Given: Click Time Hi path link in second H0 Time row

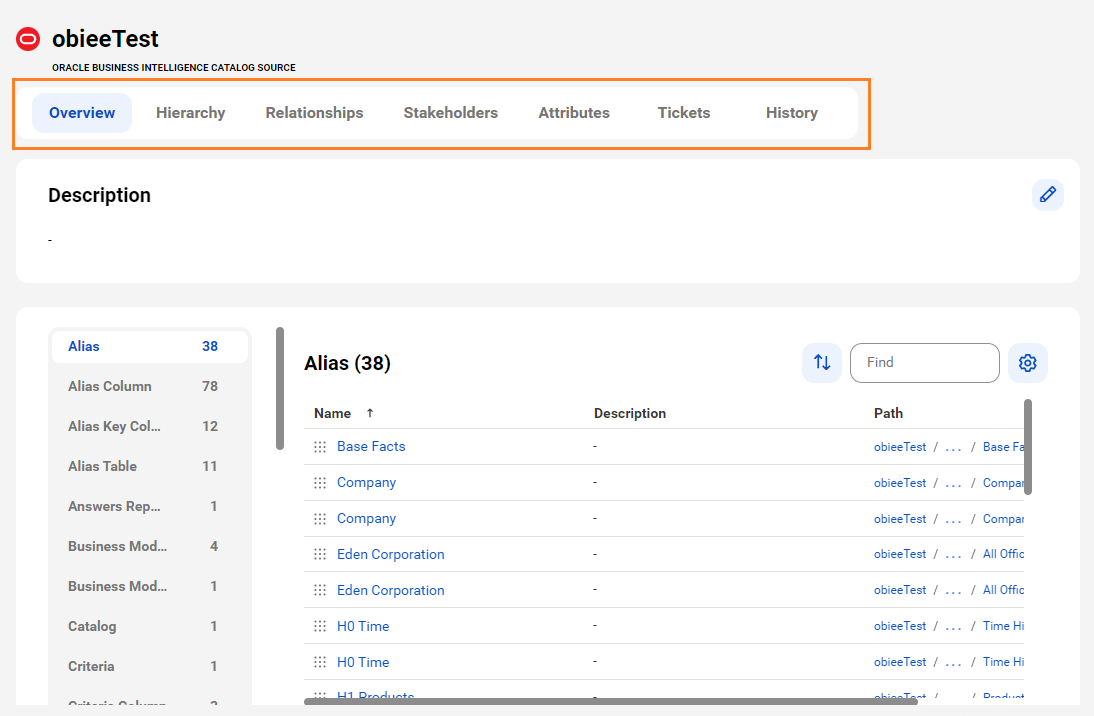Looking at the screenshot, I should tap(1003, 662).
